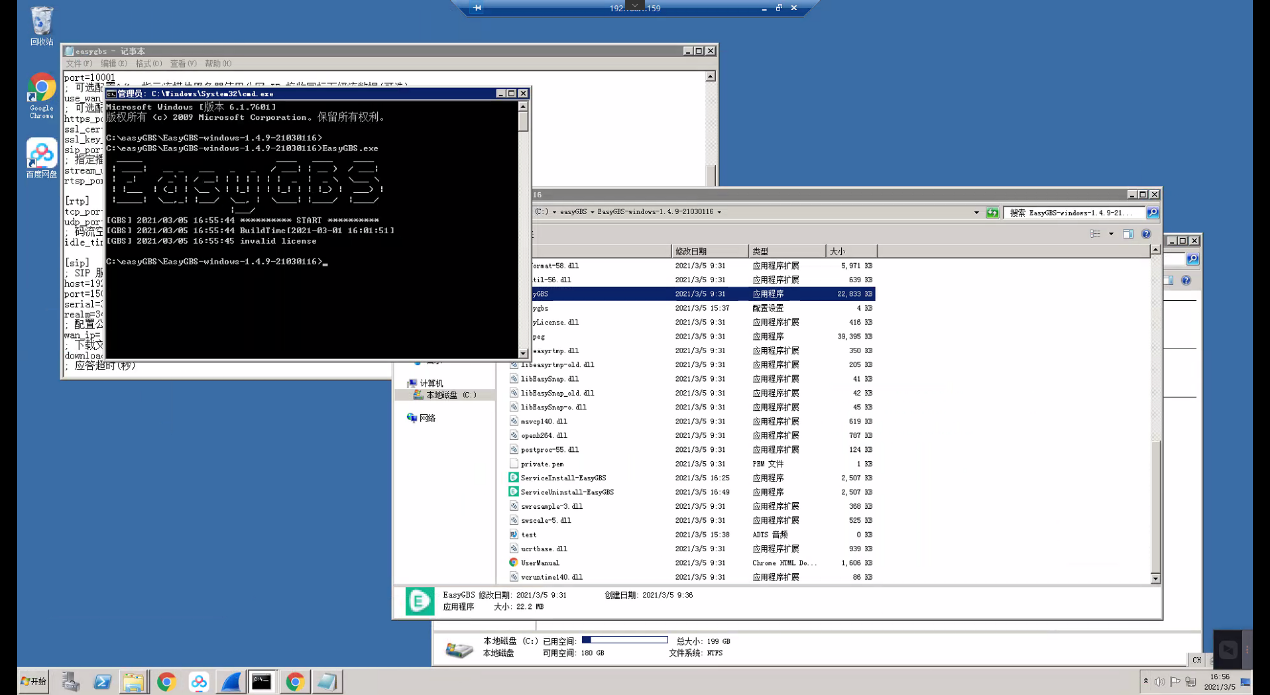Open Notepad Edit (编辑) menu
This screenshot has height=695, width=1270.
click(114, 63)
